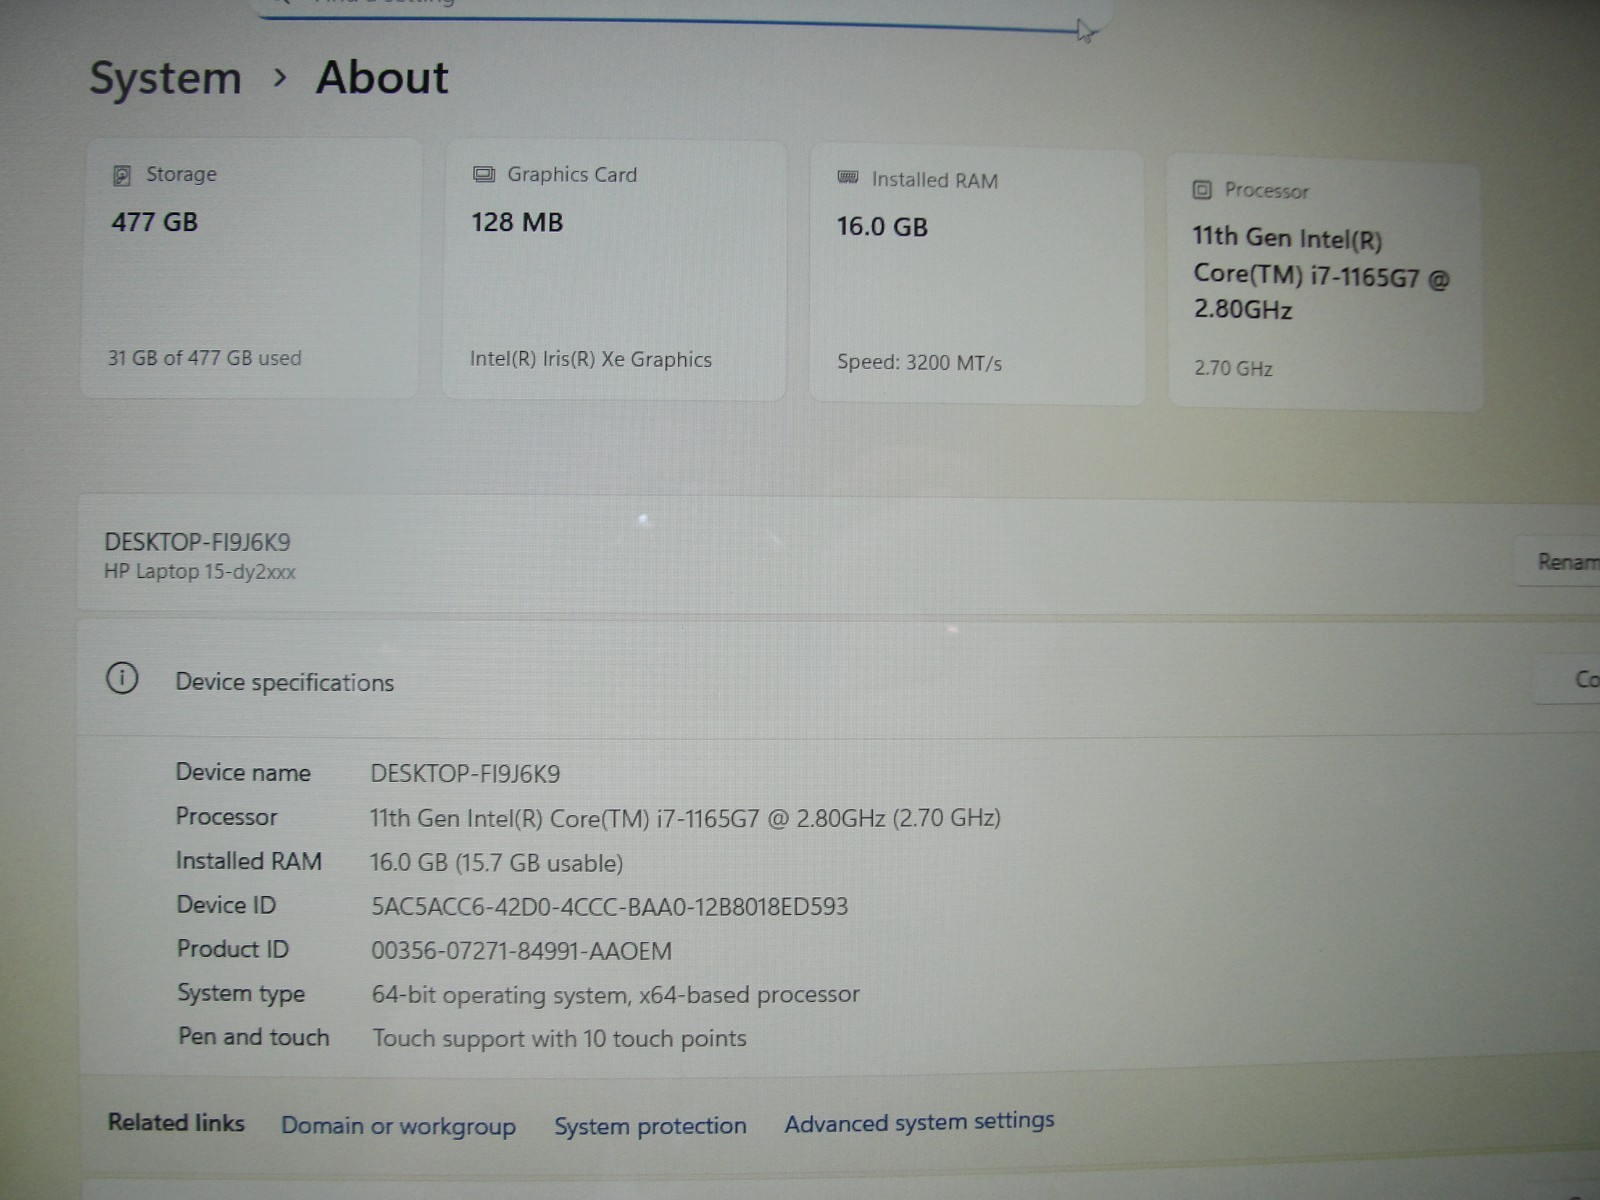The image size is (1600, 1200).
Task: Click the Processor chip icon
Action: pos(1202,190)
